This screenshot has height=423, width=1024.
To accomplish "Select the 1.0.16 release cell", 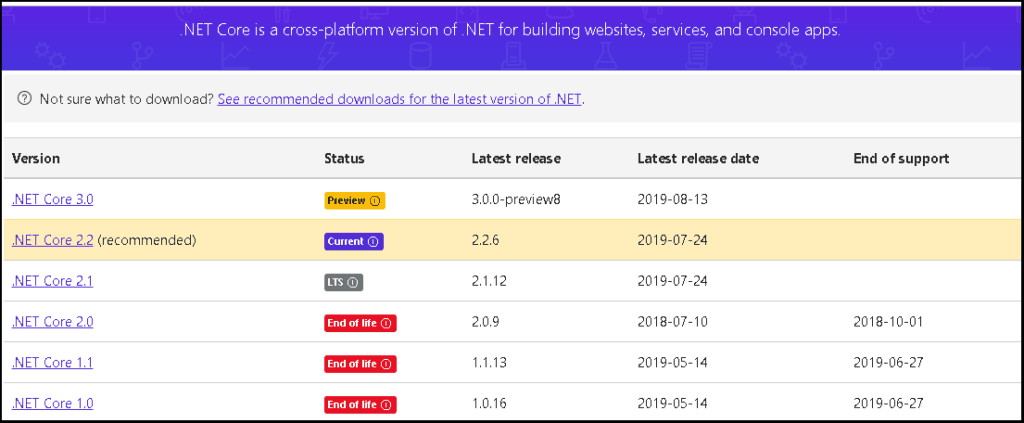I will [489, 403].
